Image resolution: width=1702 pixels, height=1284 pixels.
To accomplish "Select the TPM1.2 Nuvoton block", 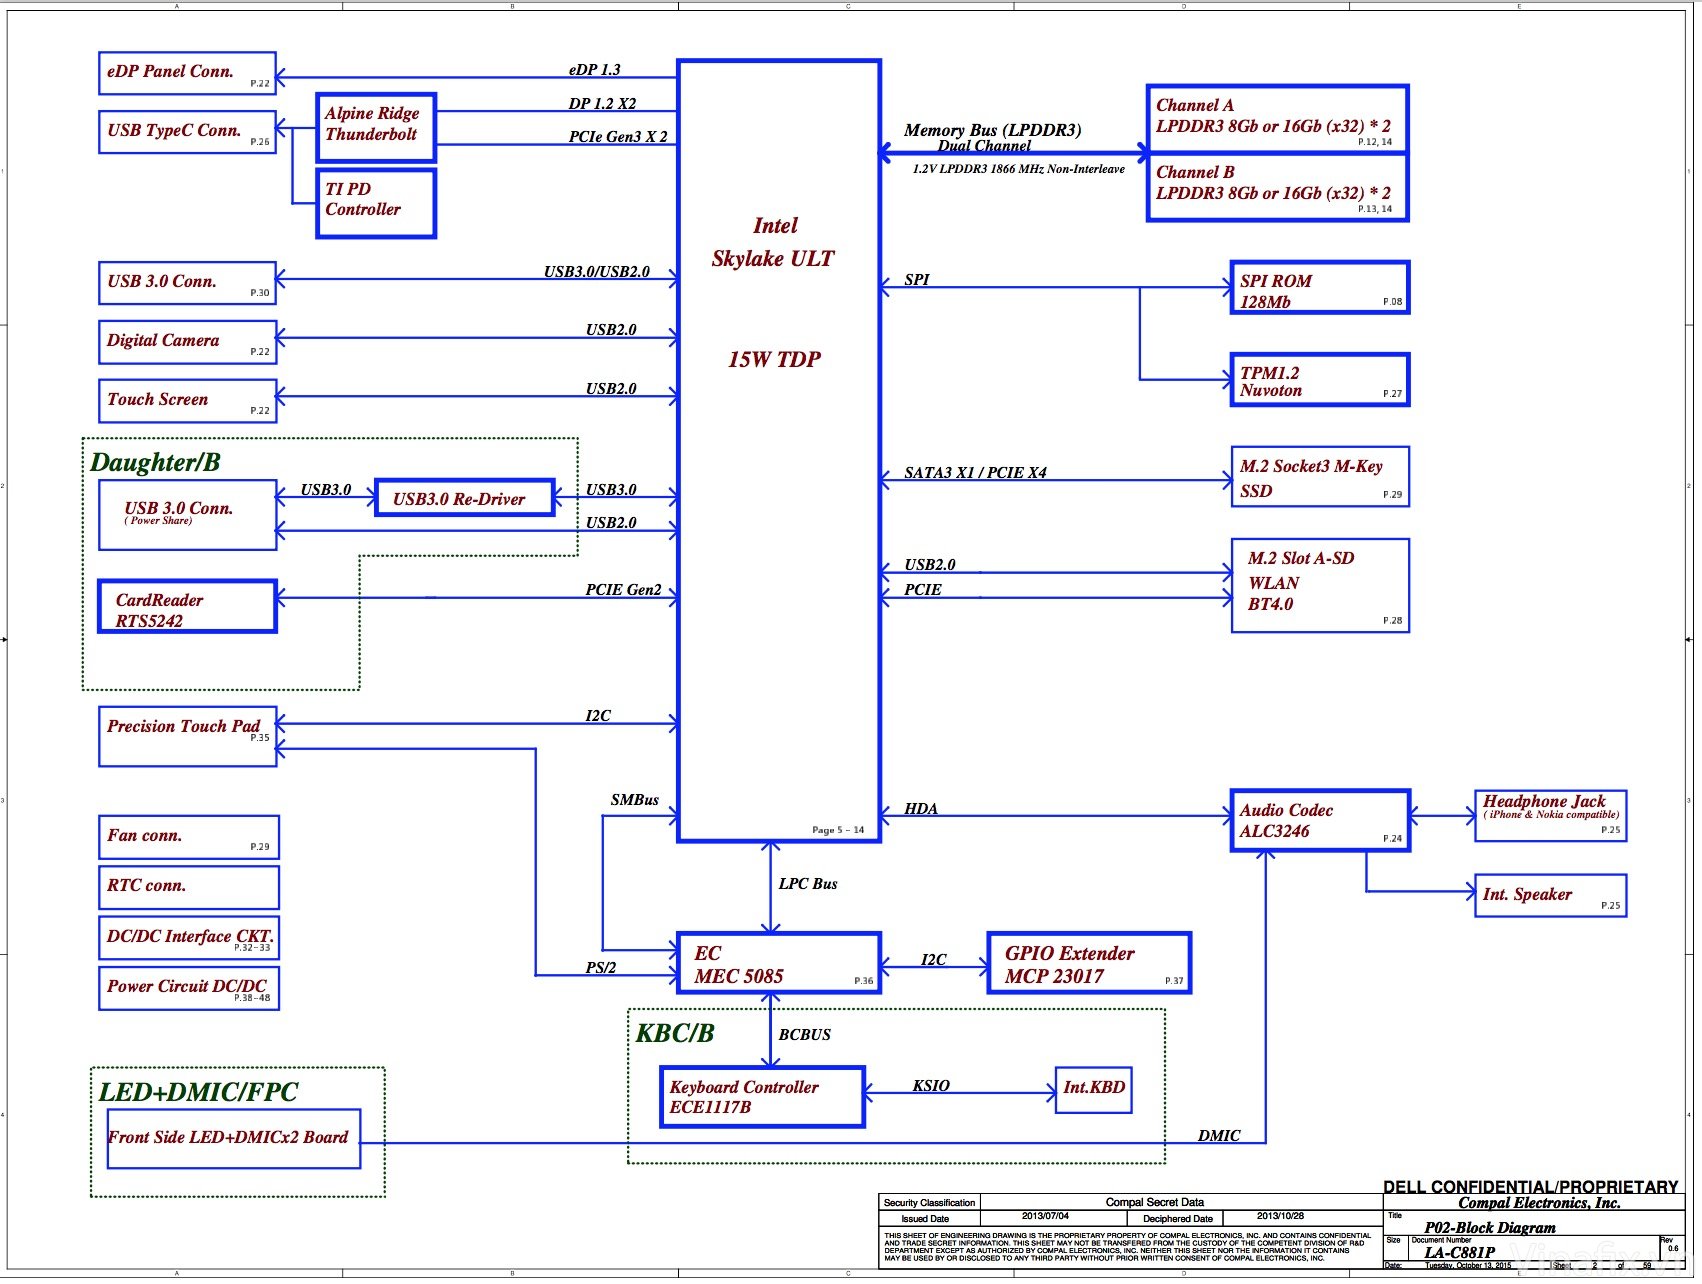I will [1320, 380].
